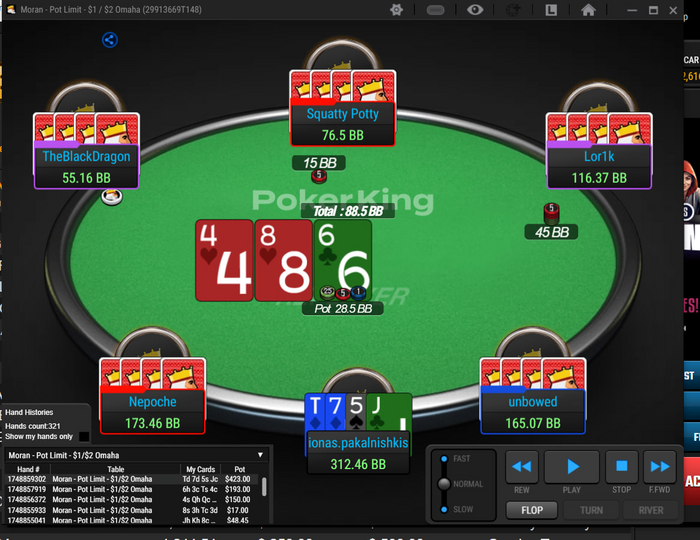Enable Show my hands only checkbox
The height and width of the screenshot is (540, 700).
83,436
